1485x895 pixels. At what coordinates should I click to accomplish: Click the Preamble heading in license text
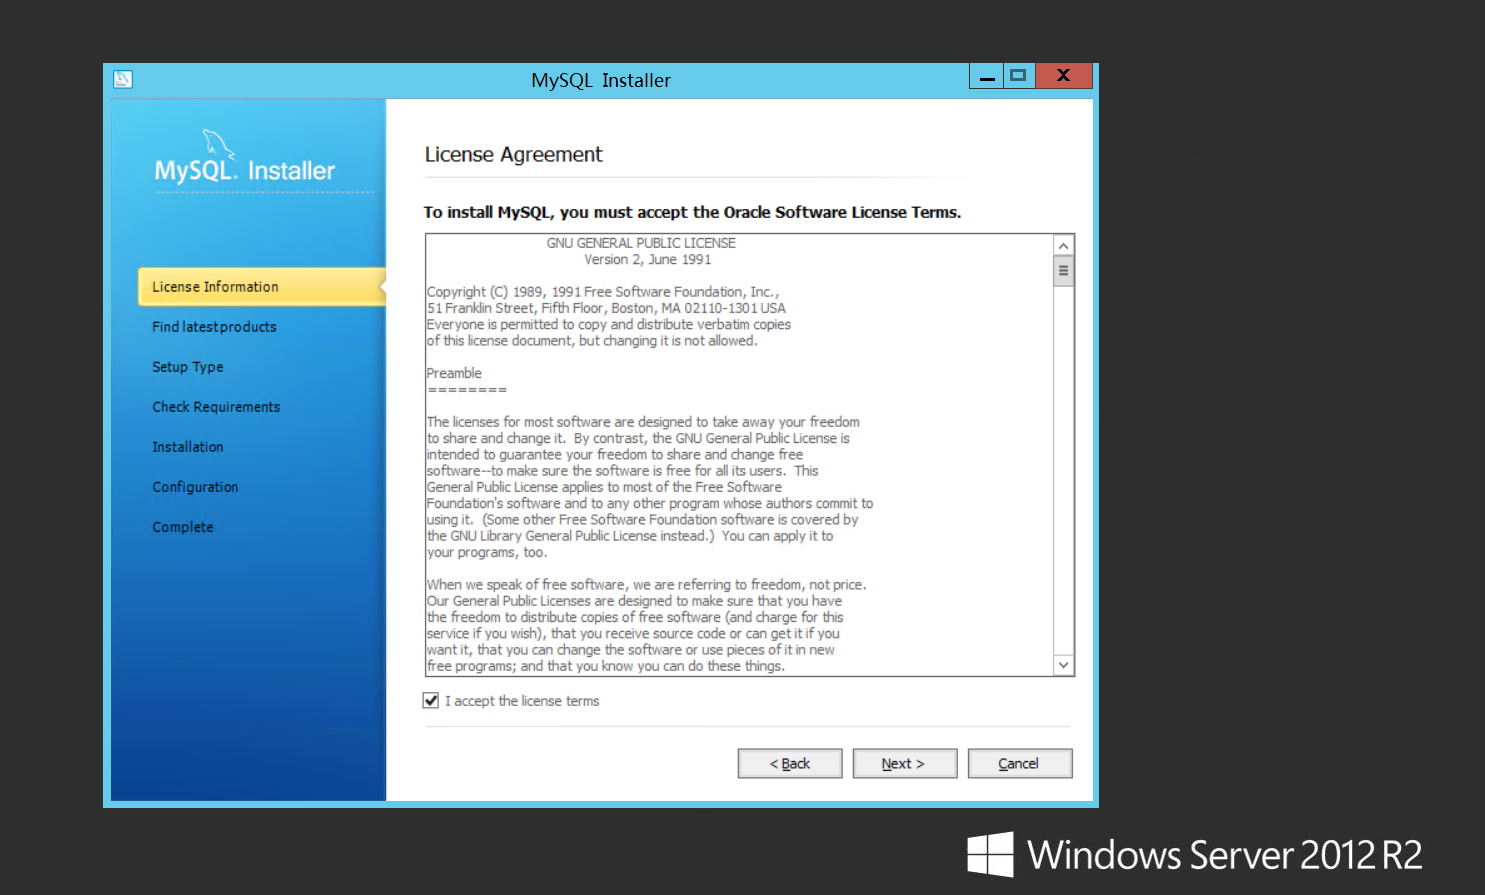point(454,373)
